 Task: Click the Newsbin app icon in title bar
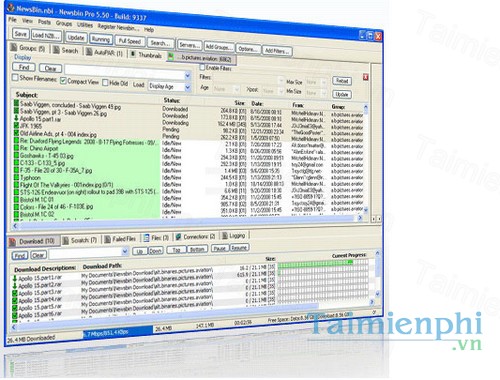pos(11,8)
